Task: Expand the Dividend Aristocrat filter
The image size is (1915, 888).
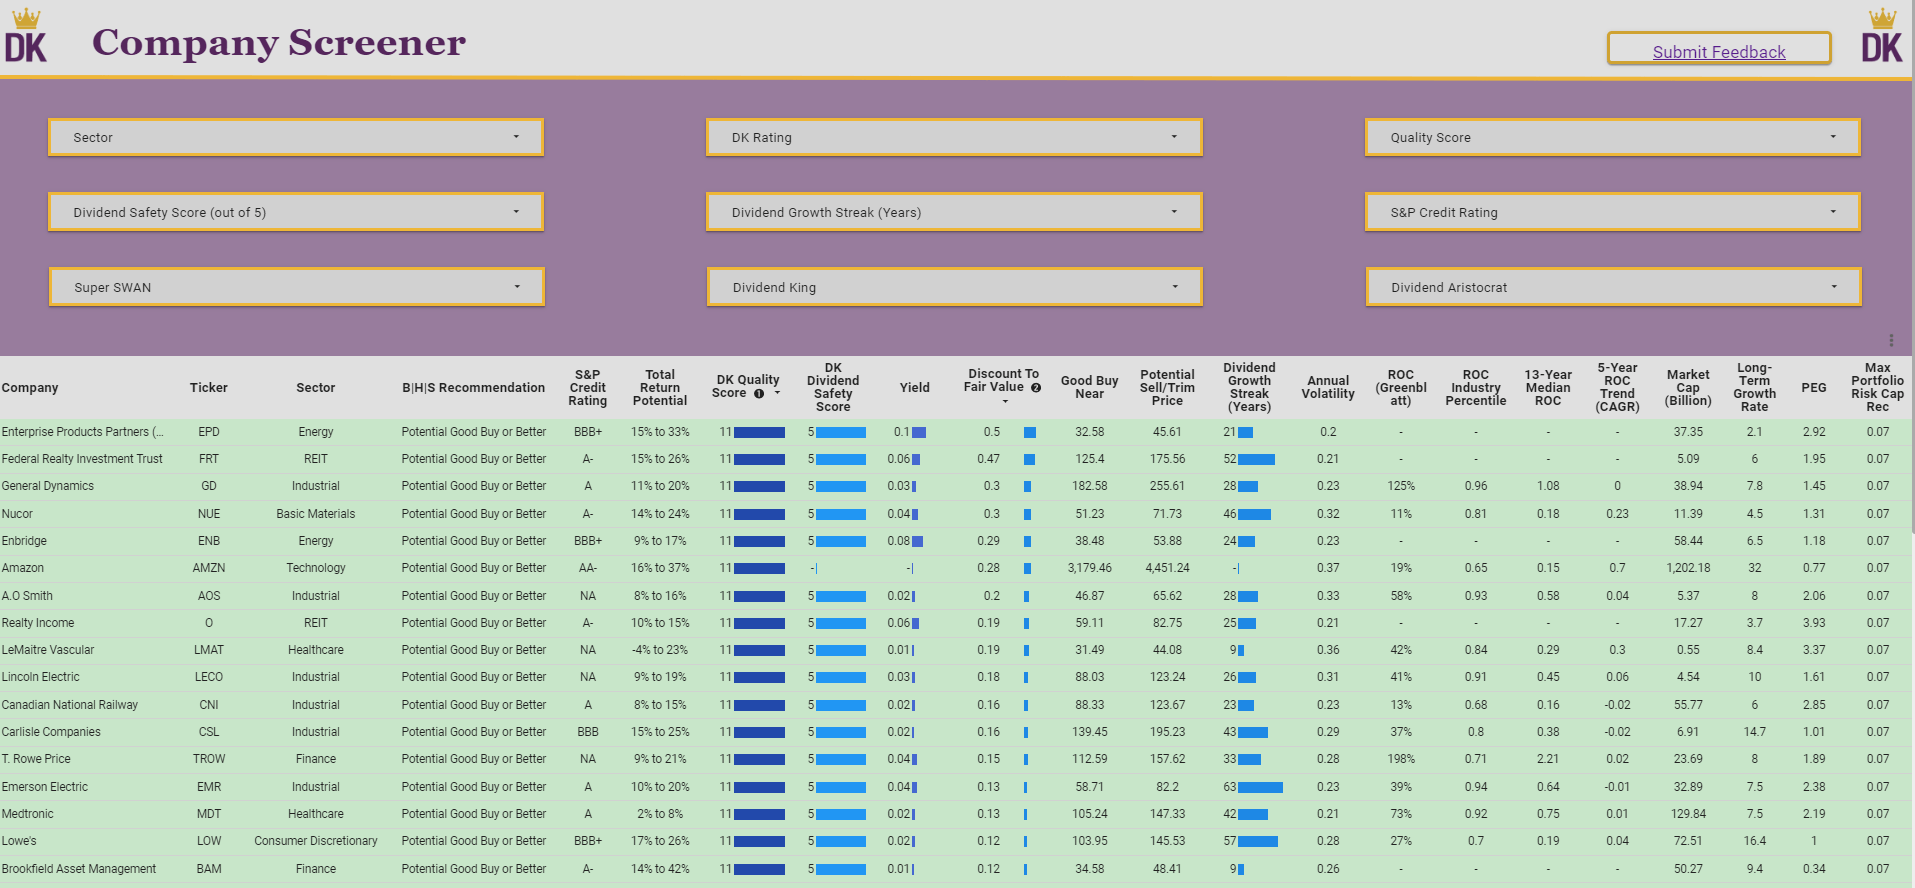Action: click(1614, 287)
